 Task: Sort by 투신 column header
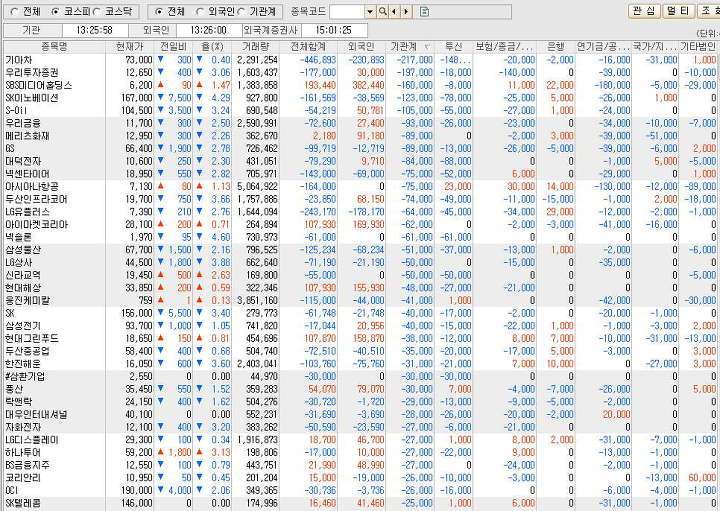(454, 46)
